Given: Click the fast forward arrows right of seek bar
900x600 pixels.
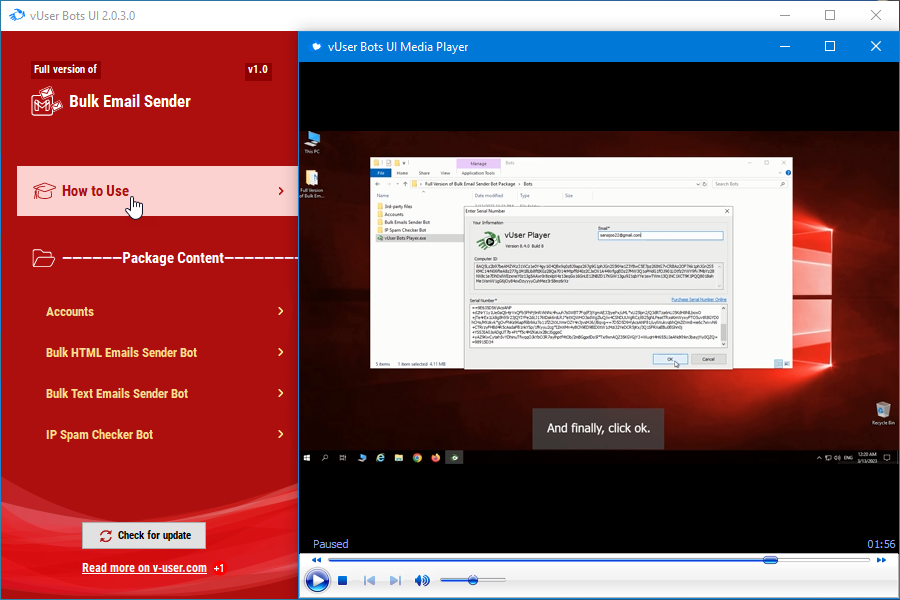Looking at the screenshot, I should coord(881,560).
